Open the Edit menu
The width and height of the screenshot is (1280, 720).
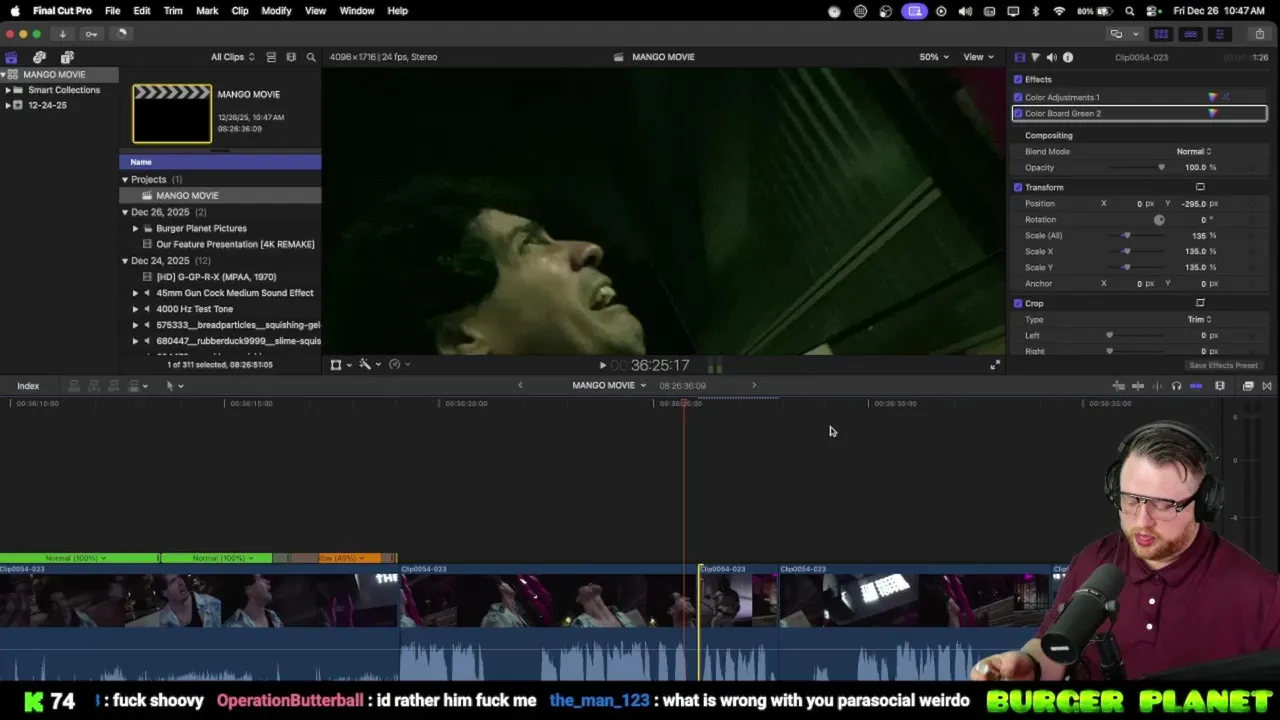(x=142, y=11)
